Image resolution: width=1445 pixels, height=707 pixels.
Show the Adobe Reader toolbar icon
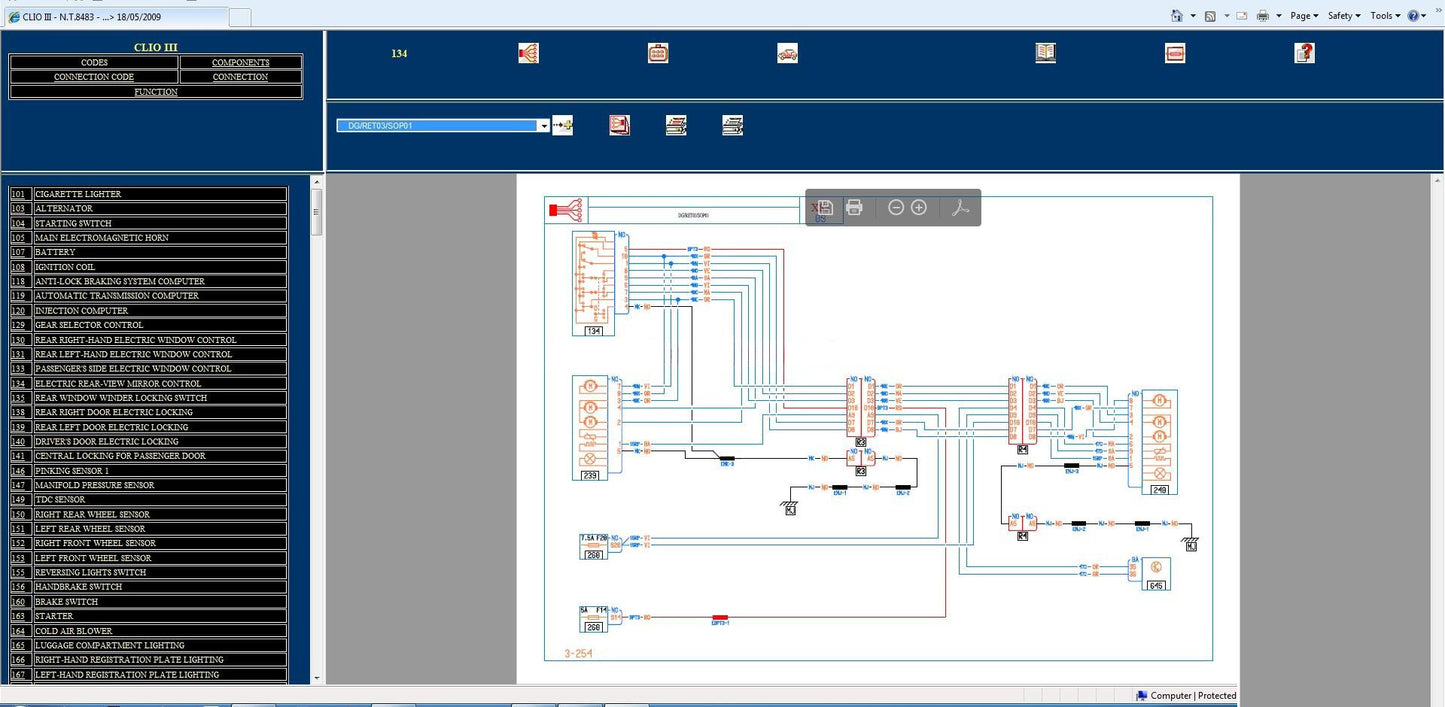[959, 207]
